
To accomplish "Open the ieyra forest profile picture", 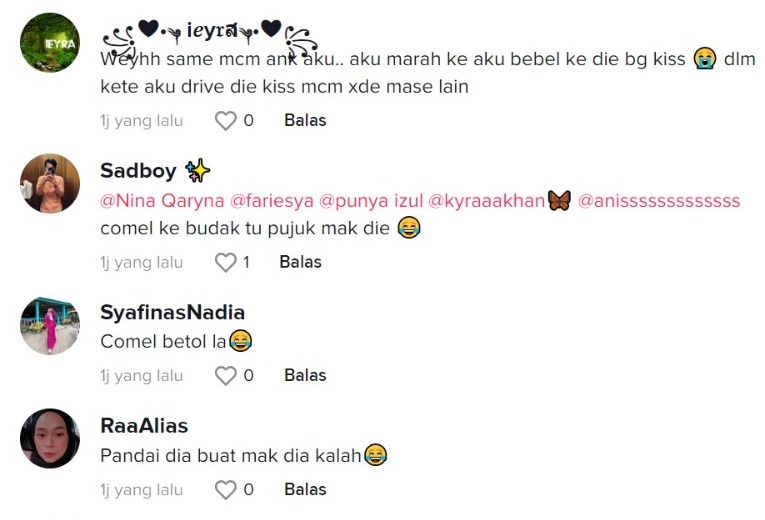I will click(x=50, y=42).
